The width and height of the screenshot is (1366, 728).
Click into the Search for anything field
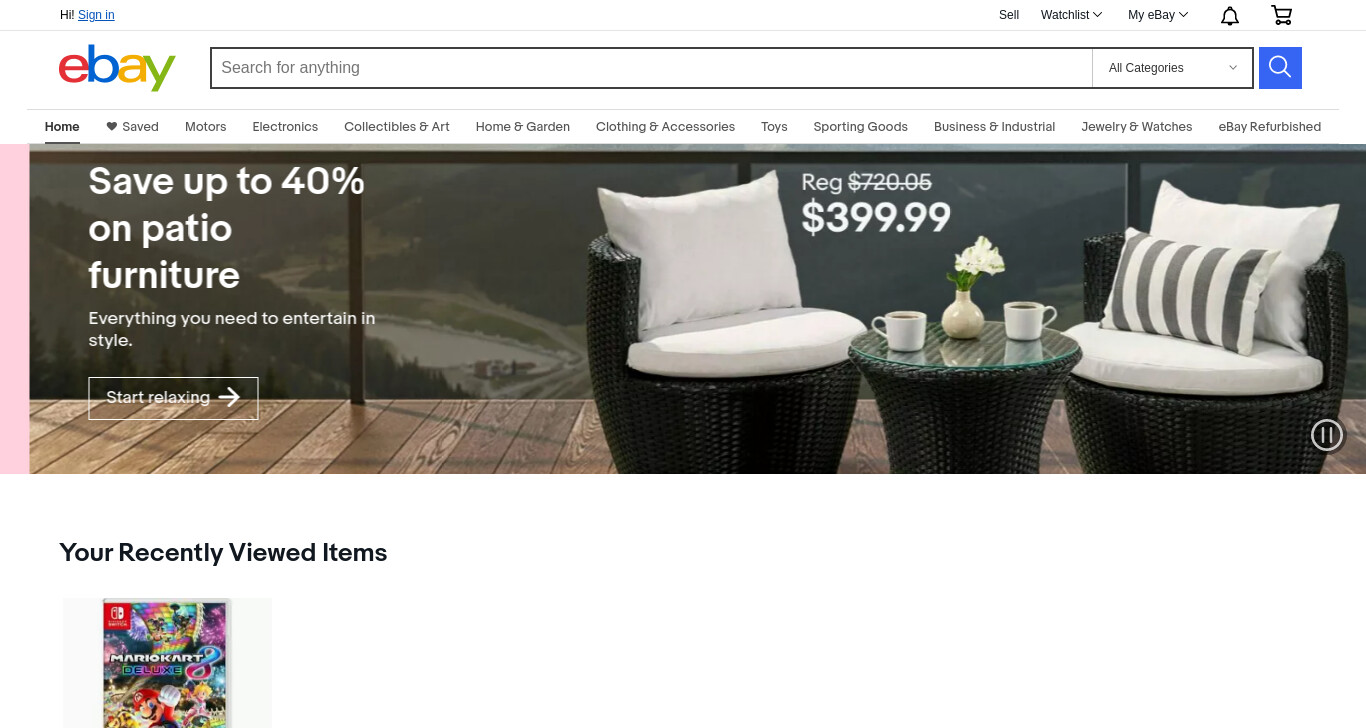tap(651, 68)
